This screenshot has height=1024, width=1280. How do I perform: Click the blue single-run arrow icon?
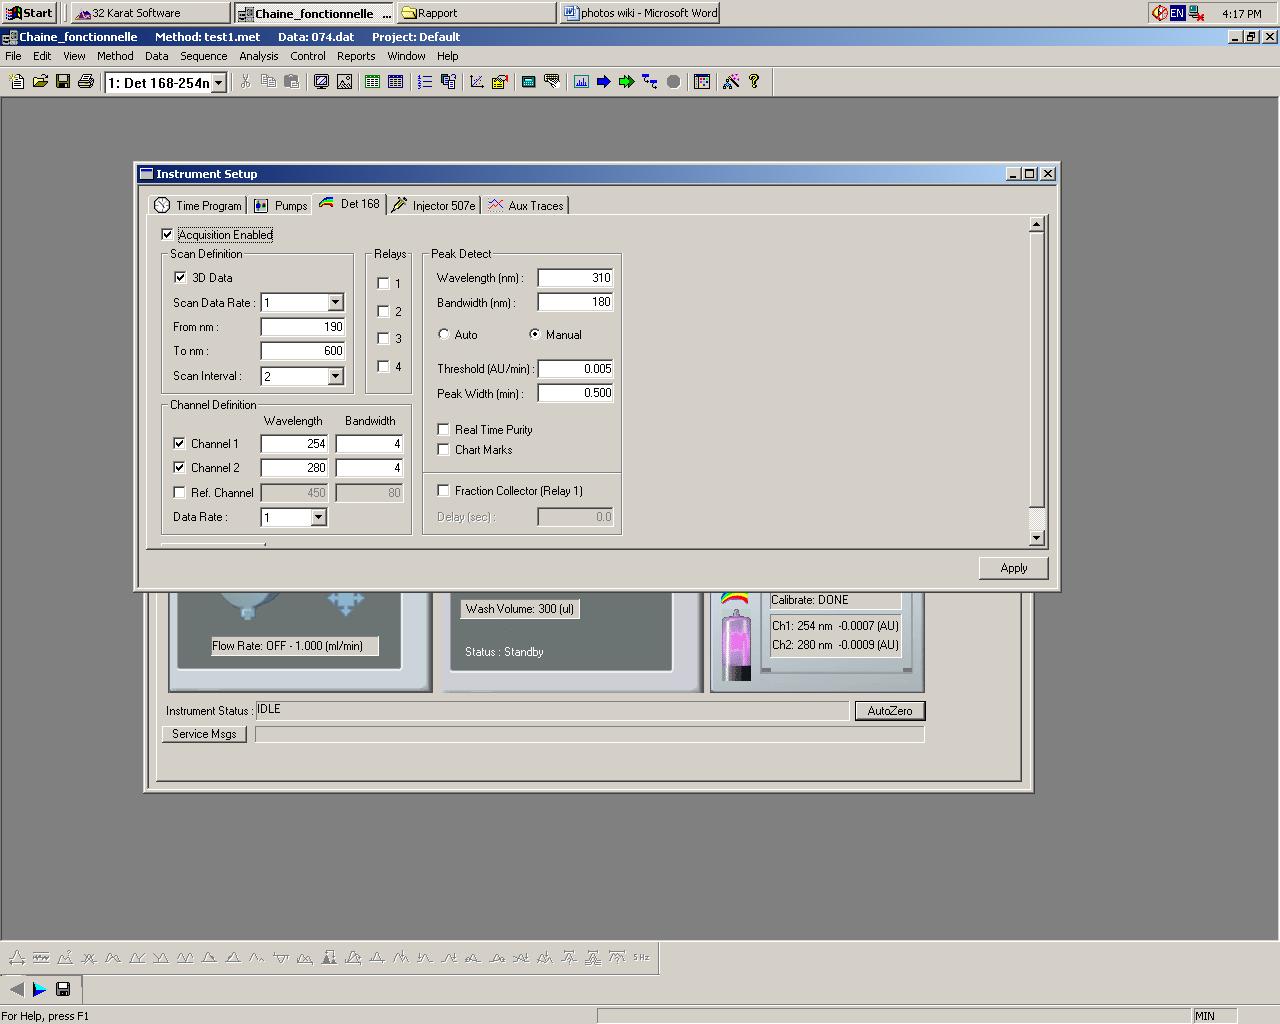pos(604,82)
